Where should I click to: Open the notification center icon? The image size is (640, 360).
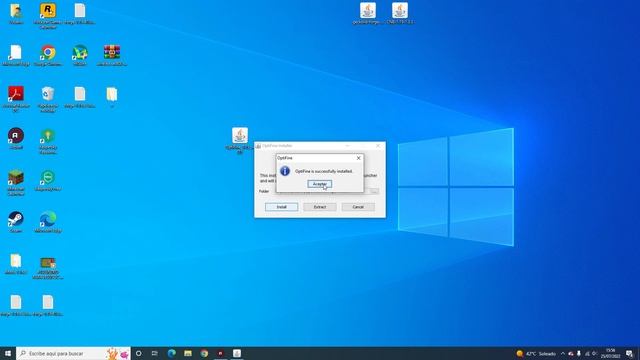(x=629, y=353)
